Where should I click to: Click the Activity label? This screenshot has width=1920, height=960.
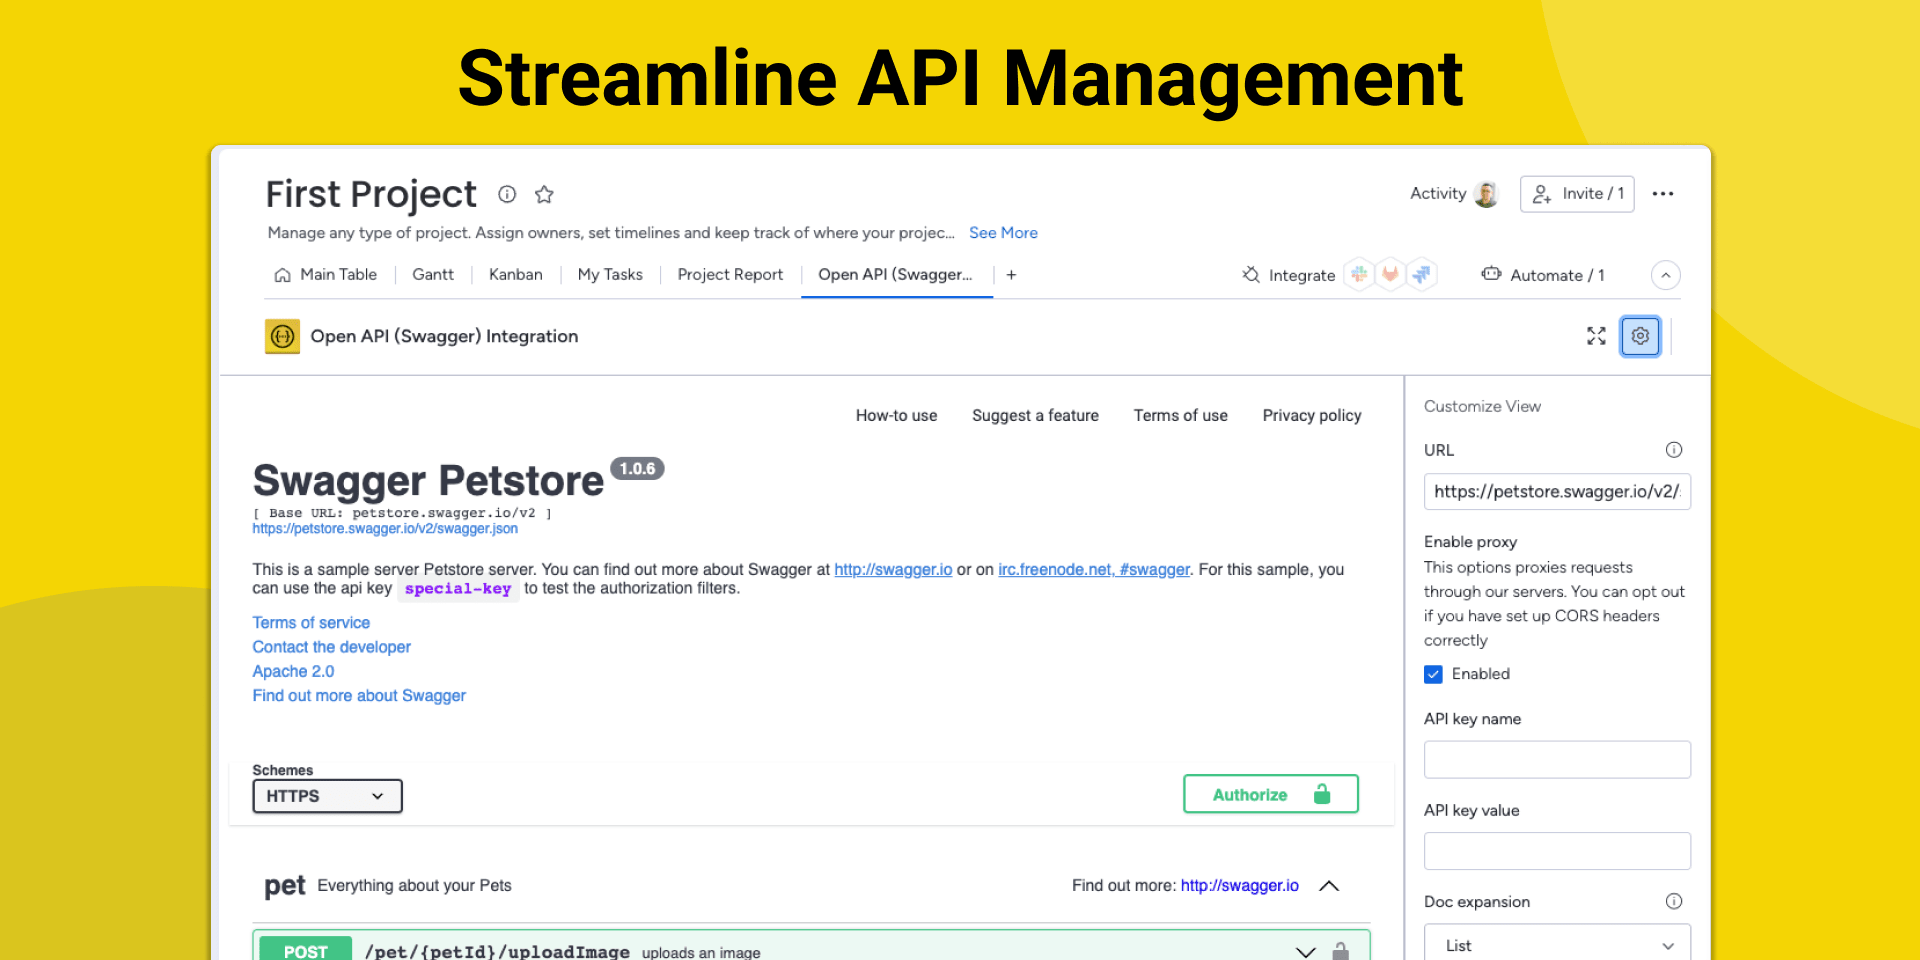pyautogui.click(x=1438, y=194)
